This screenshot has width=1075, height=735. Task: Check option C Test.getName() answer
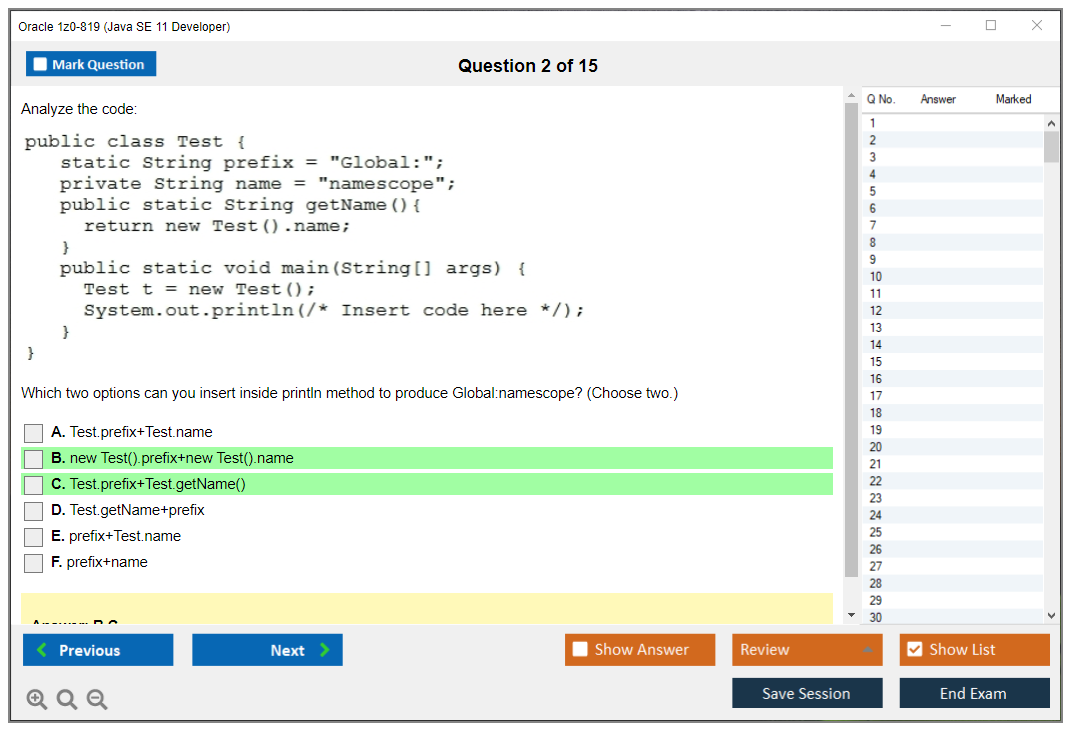coord(34,485)
